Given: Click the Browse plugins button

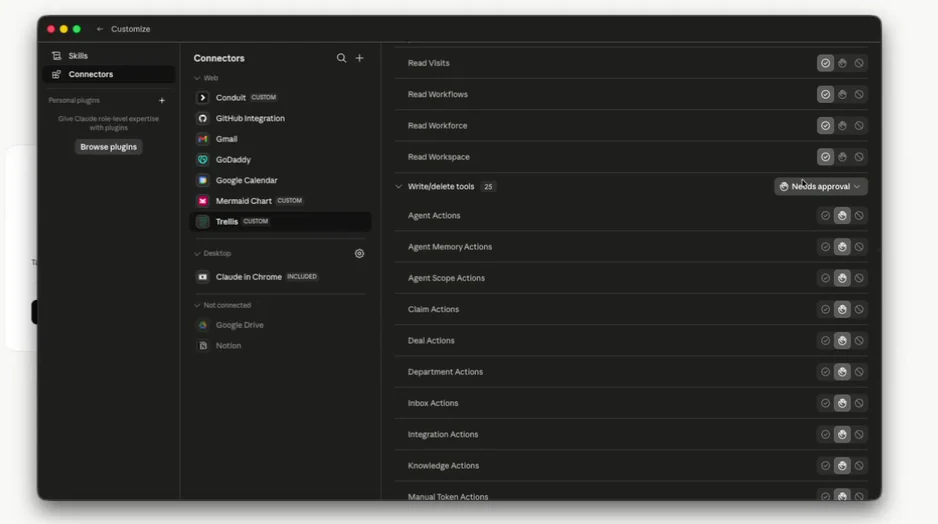Looking at the screenshot, I should click(x=108, y=147).
